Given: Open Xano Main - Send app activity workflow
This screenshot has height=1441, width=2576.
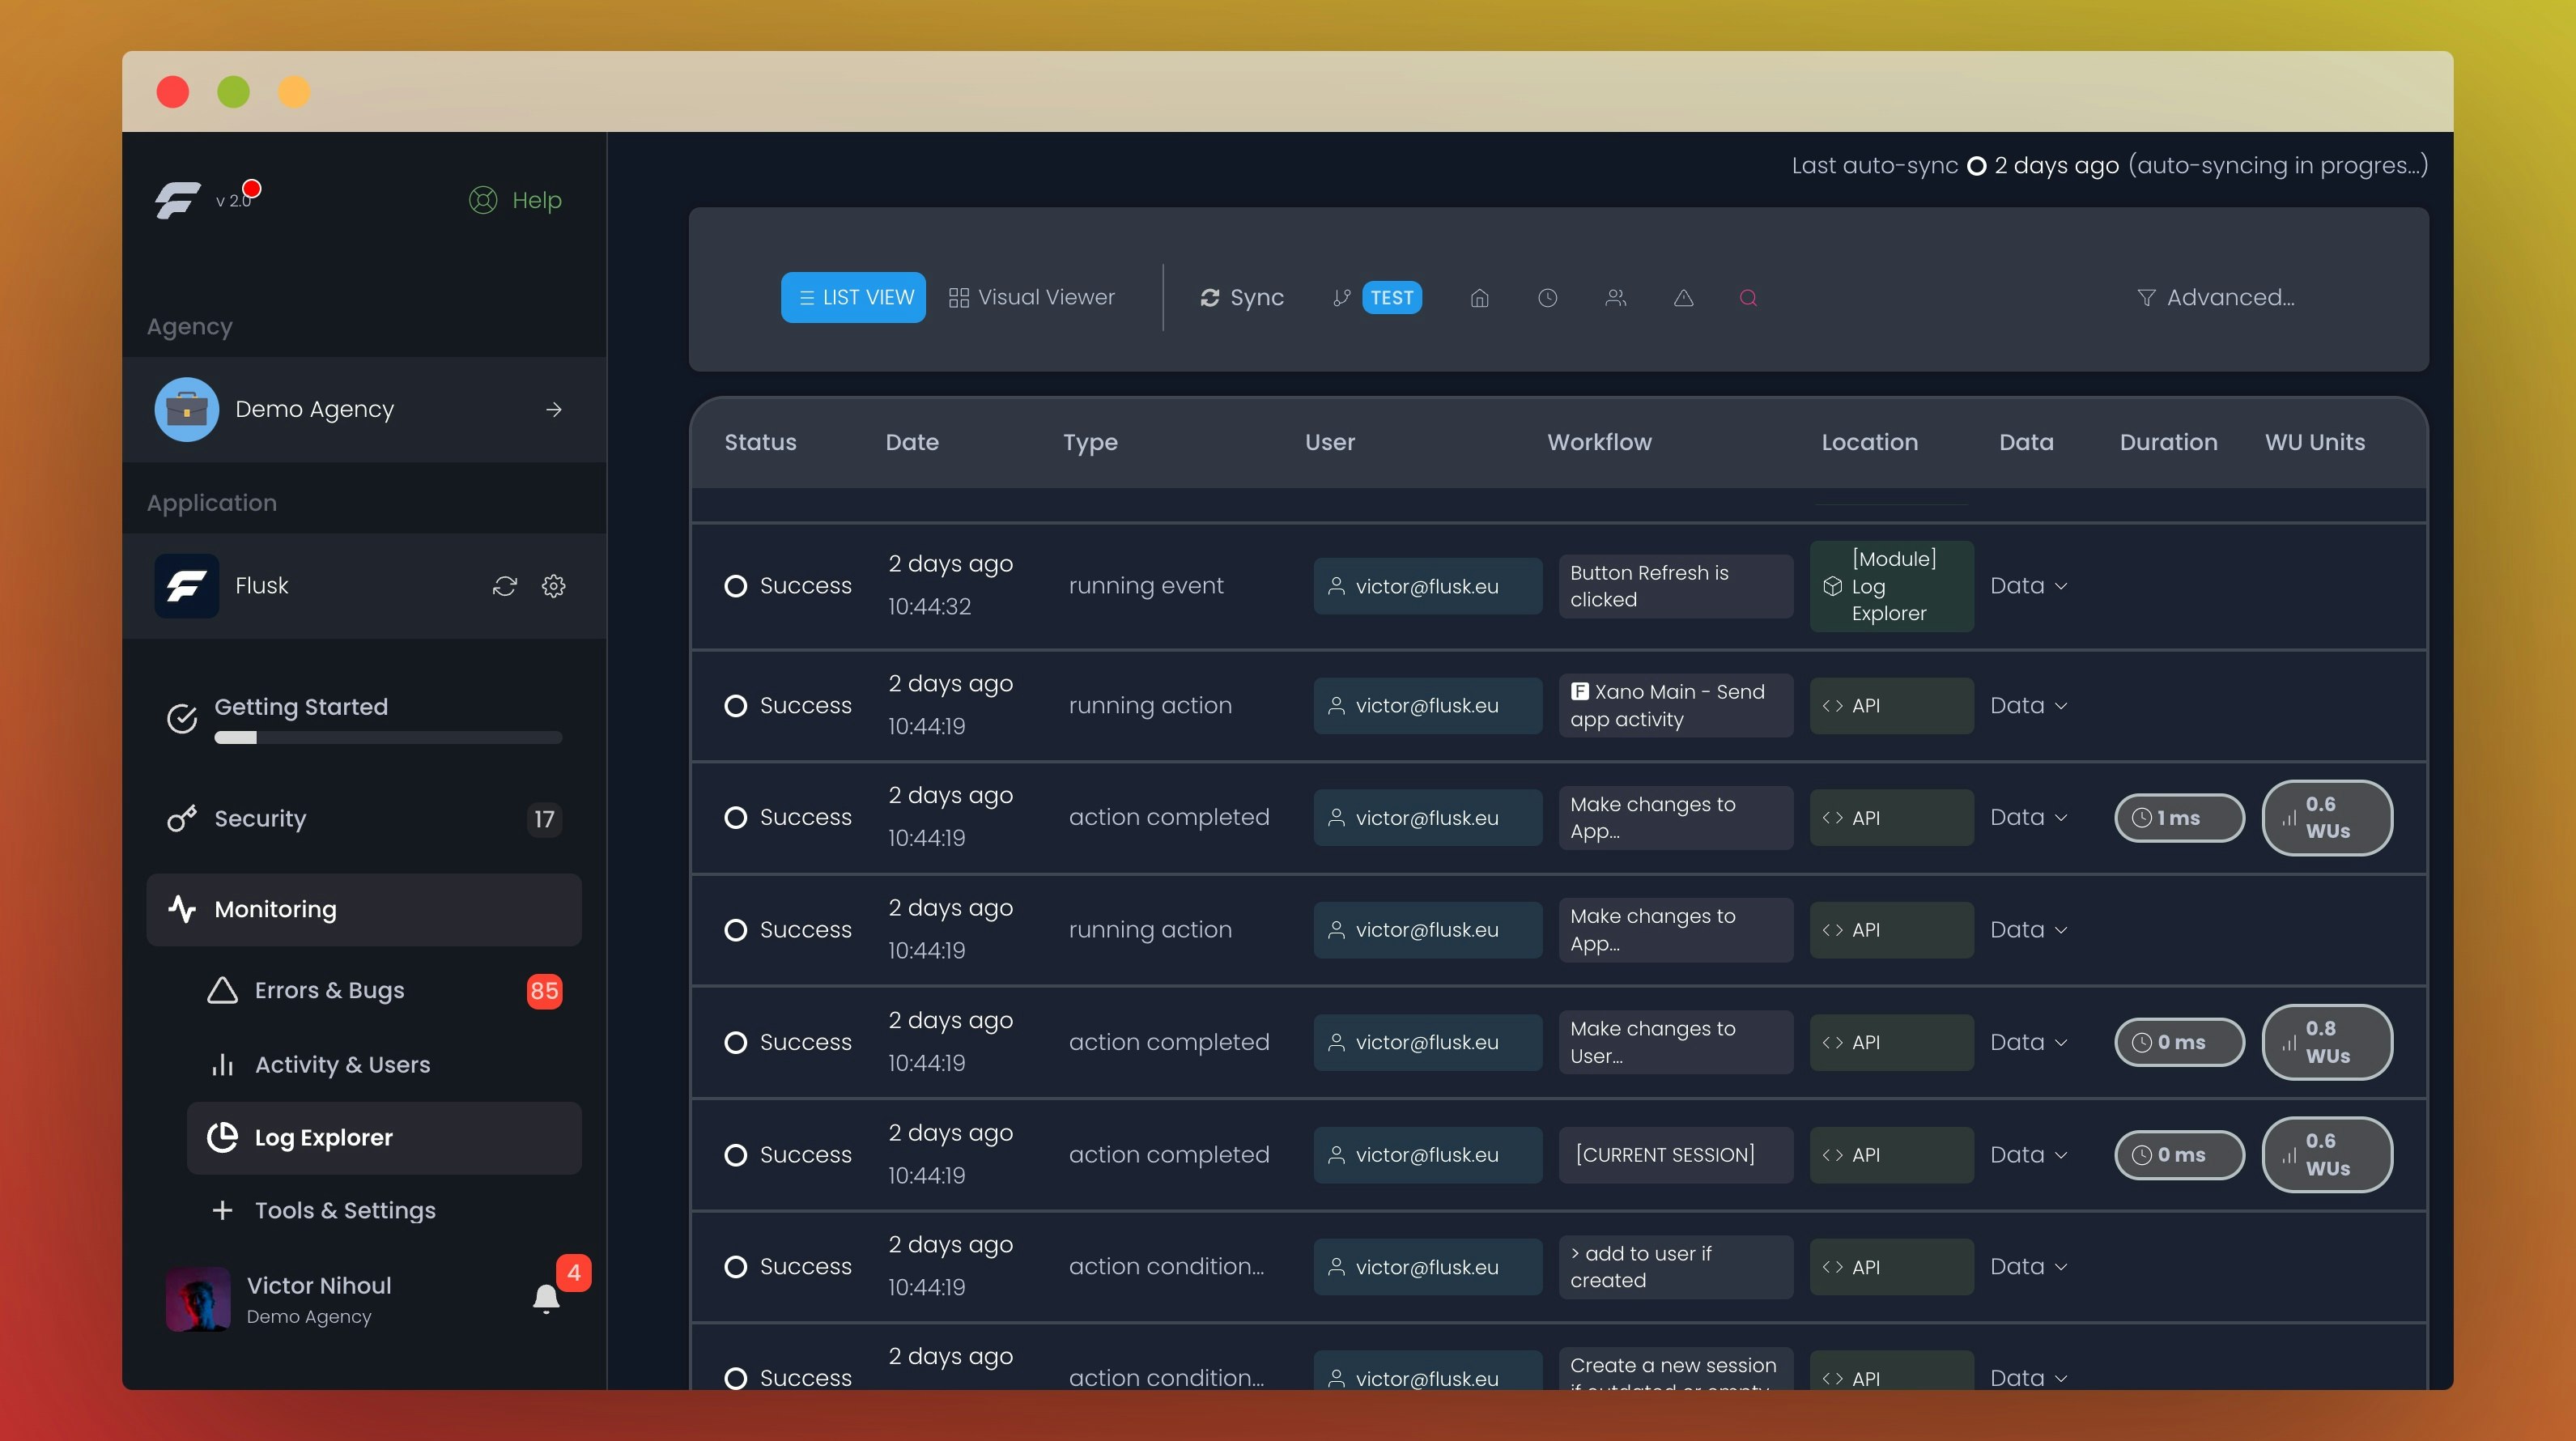Looking at the screenshot, I should click(1675, 705).
